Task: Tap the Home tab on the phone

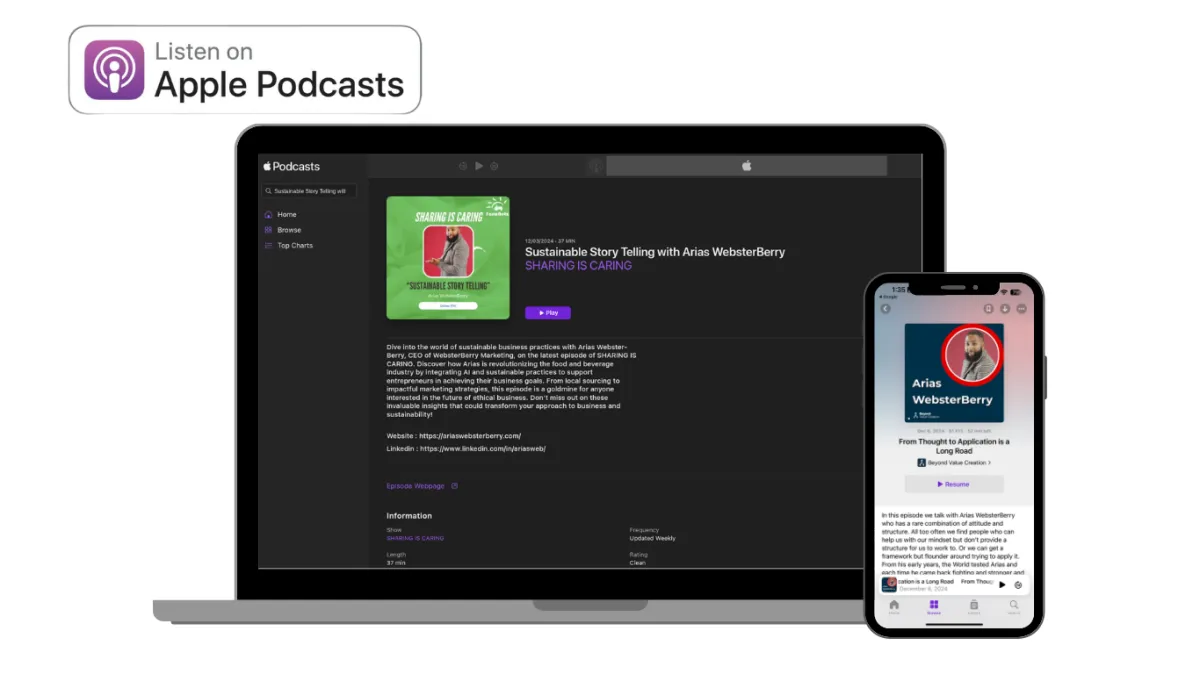Action: pos(894,607)
